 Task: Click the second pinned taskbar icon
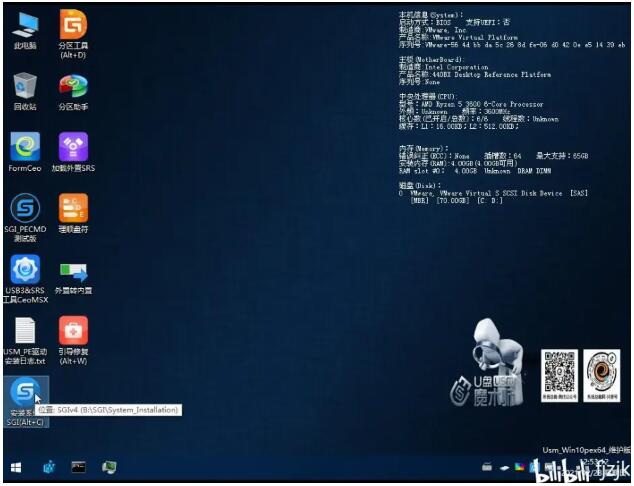pyautogui.click(x=46, y=467)
